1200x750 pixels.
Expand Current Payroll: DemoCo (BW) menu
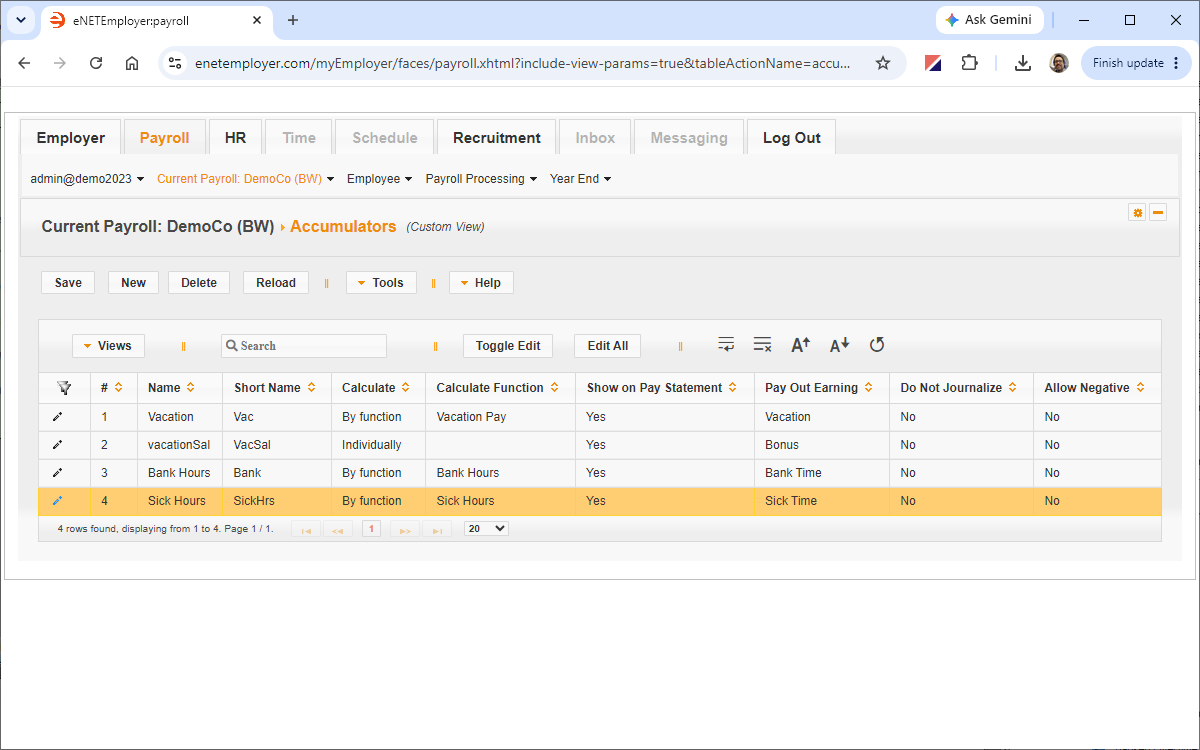246,179
